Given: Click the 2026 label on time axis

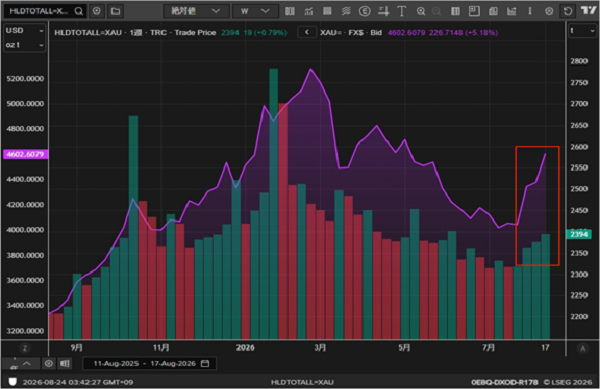Looking at the screenshot, I should [245, 347].
